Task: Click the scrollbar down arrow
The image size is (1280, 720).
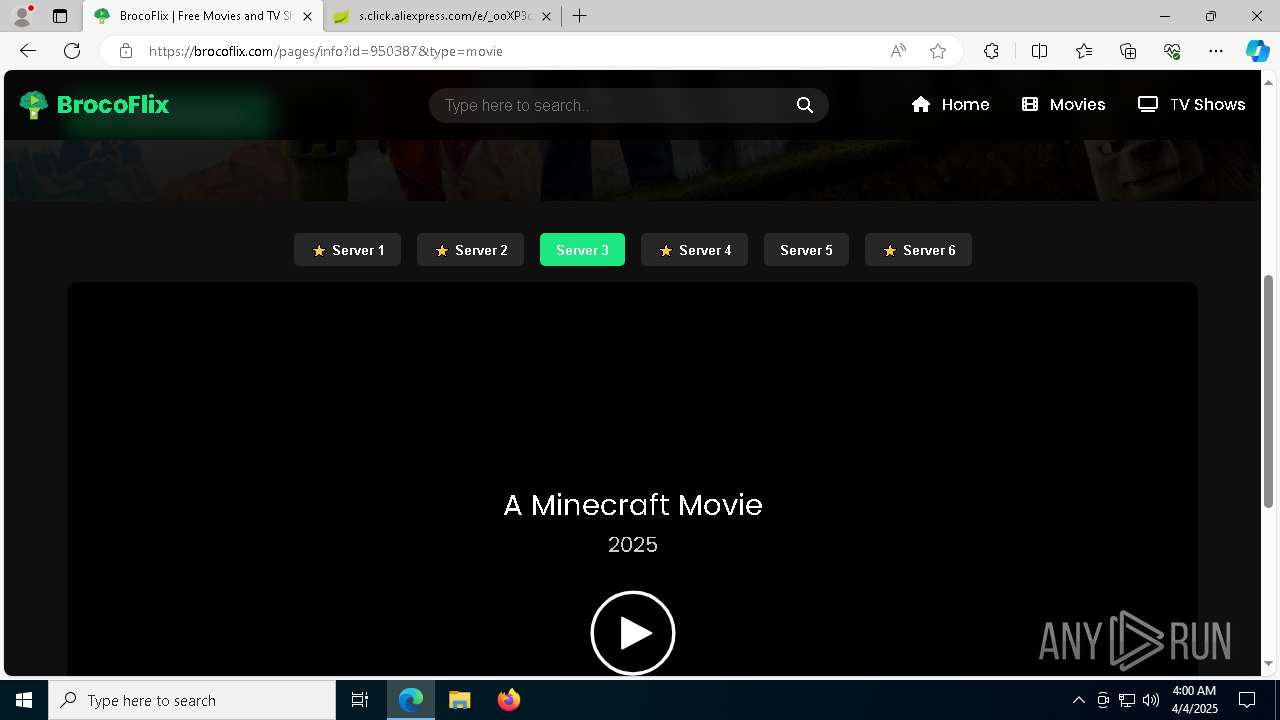Action: tap(1269, 663)
